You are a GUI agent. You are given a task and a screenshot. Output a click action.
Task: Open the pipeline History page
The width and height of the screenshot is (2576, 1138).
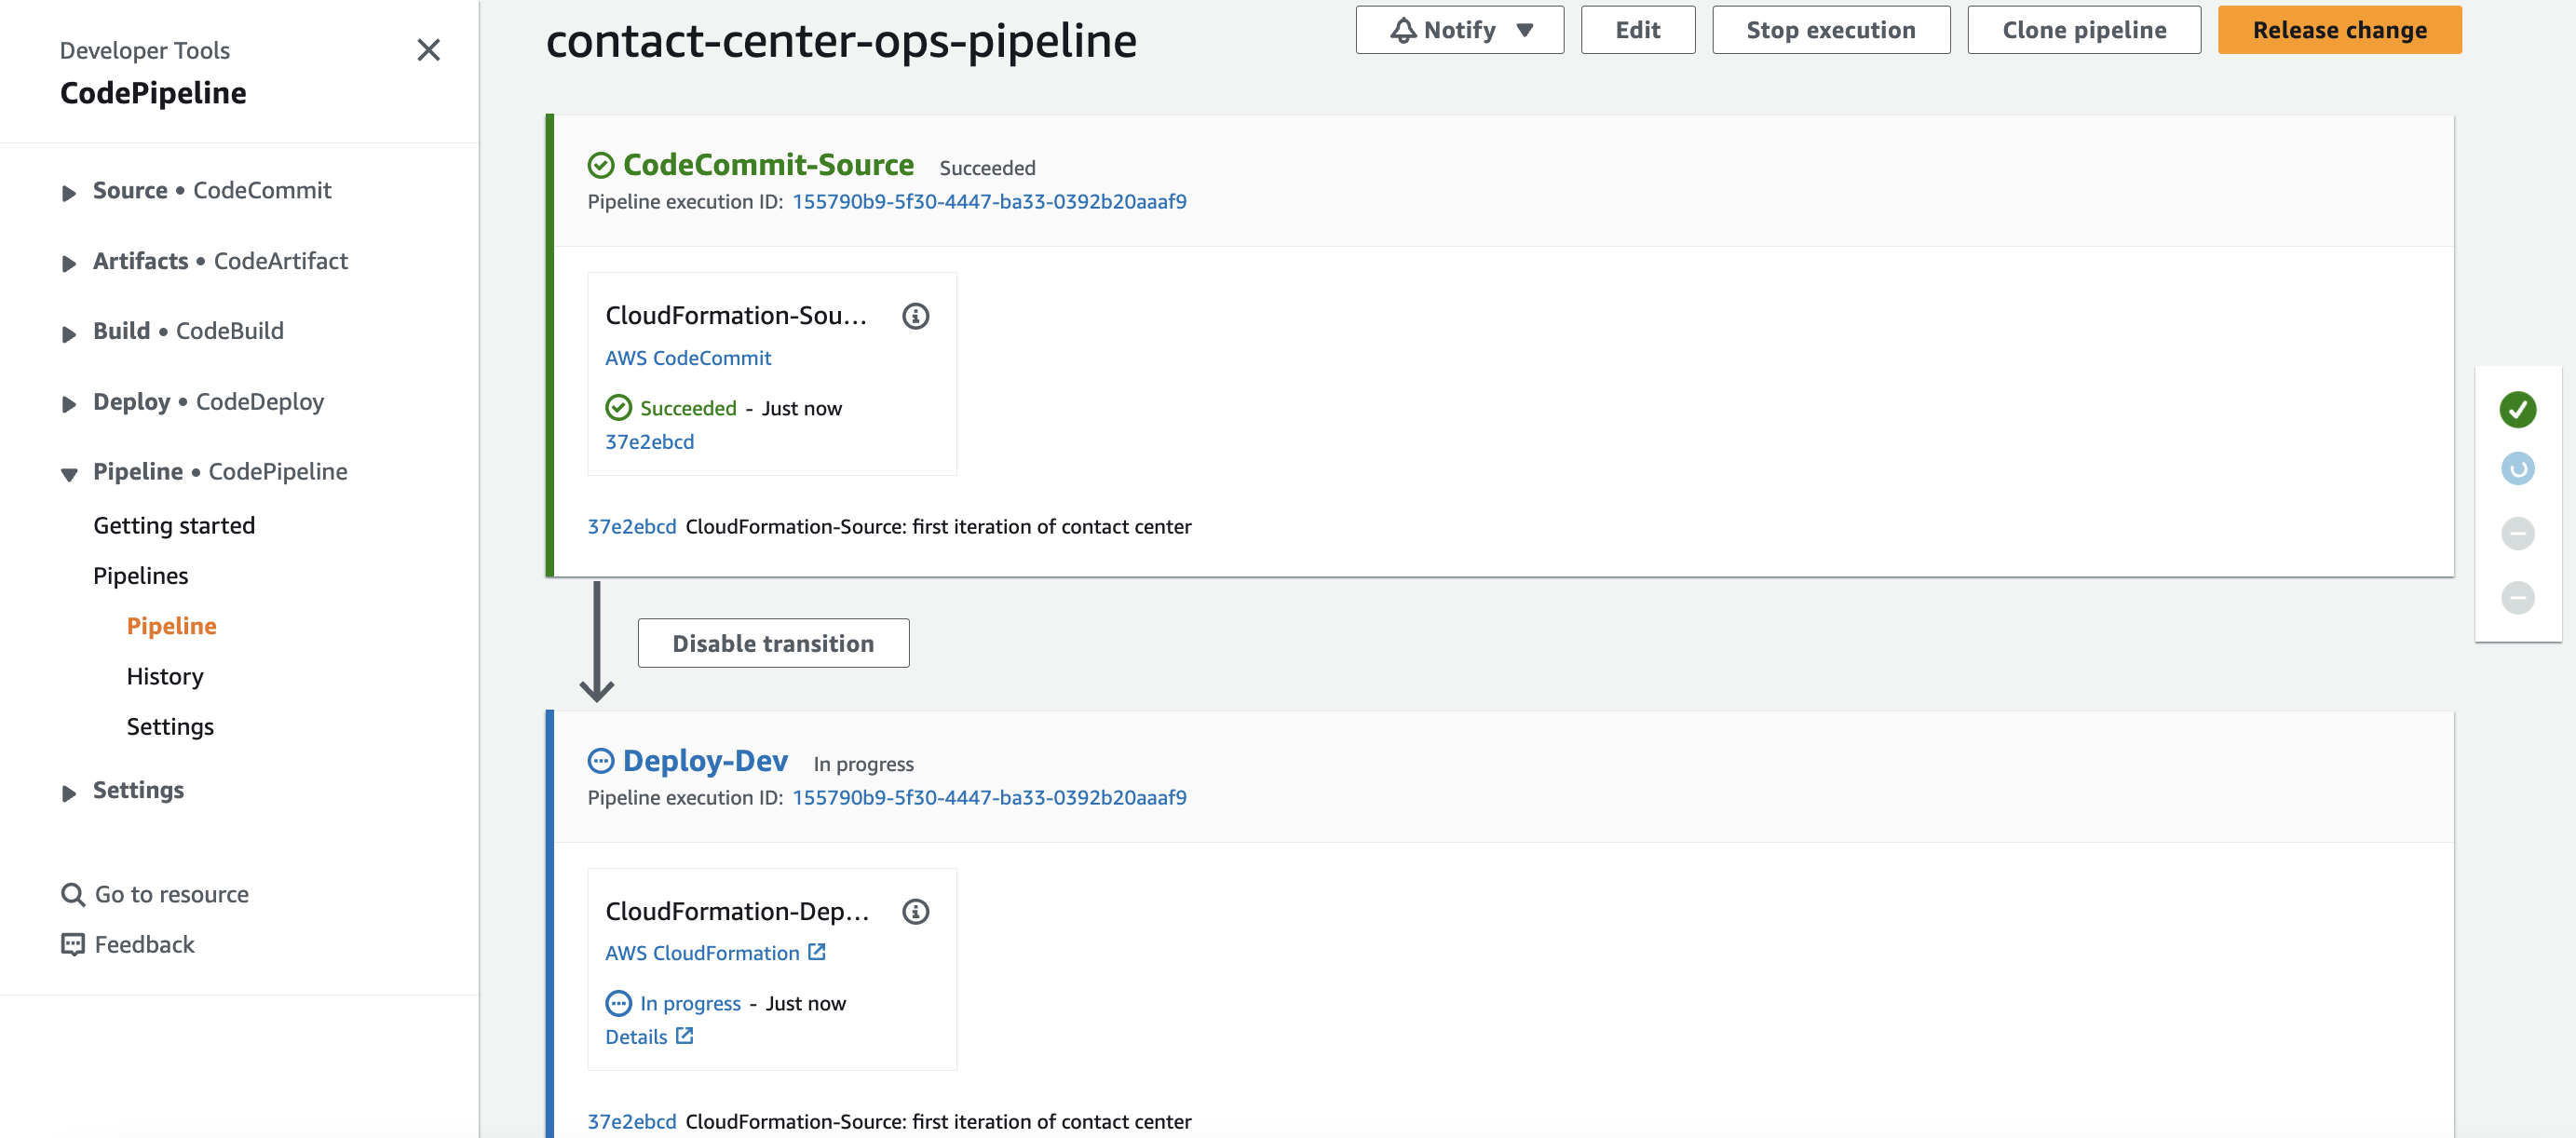[x=165, y=676]
